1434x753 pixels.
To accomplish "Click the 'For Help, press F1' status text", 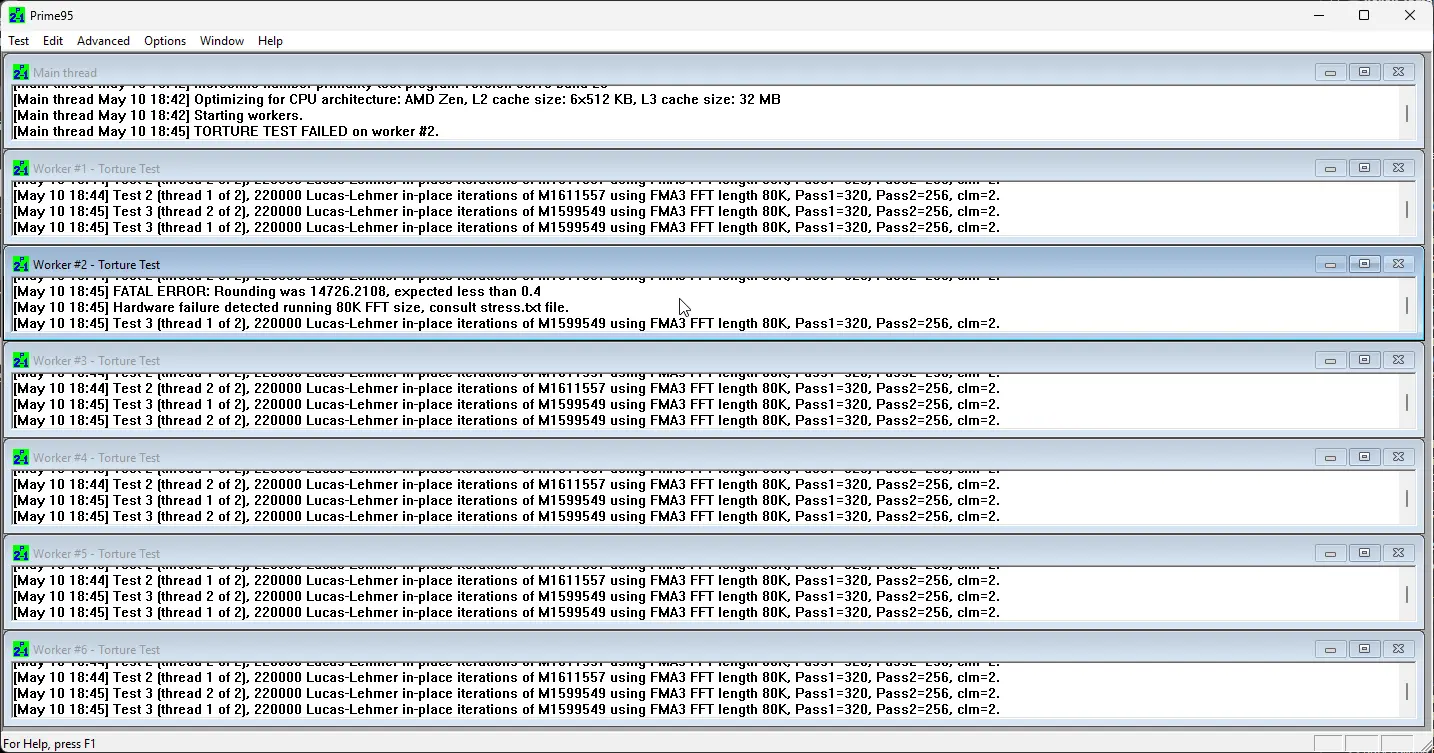I will (50, 744).
